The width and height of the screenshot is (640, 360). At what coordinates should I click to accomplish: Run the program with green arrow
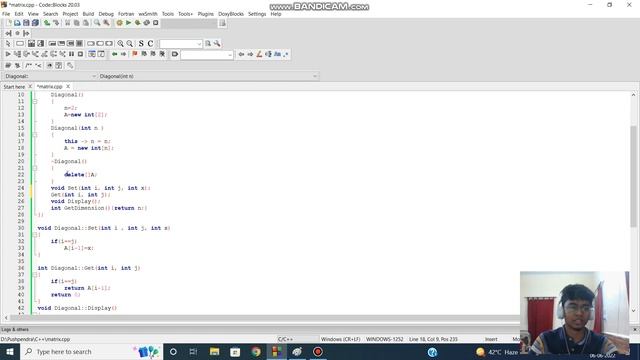pyautogui.click(x=128, y=23)
